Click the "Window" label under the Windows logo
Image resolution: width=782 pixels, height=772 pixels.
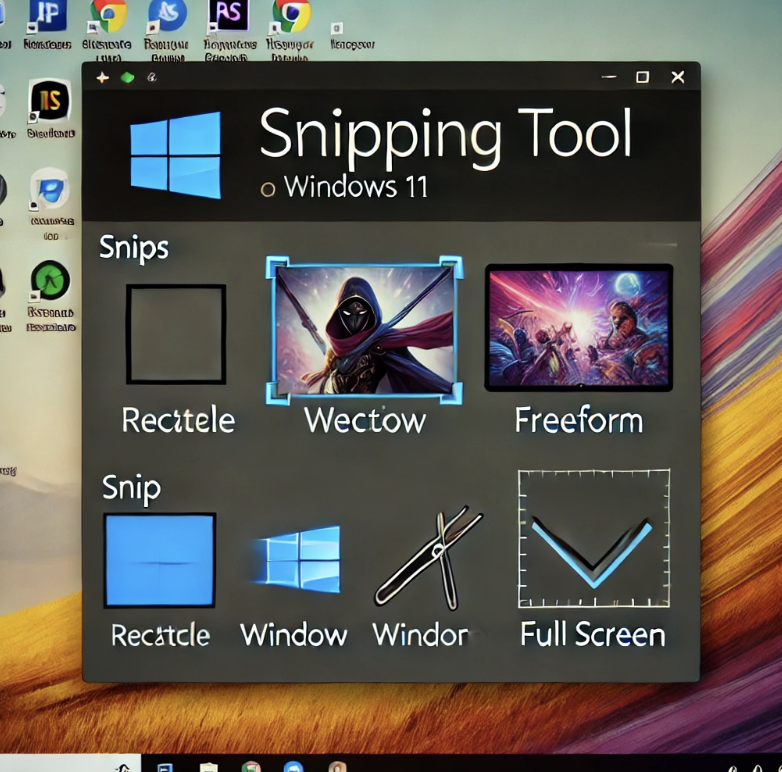click(x=293, y=635)
